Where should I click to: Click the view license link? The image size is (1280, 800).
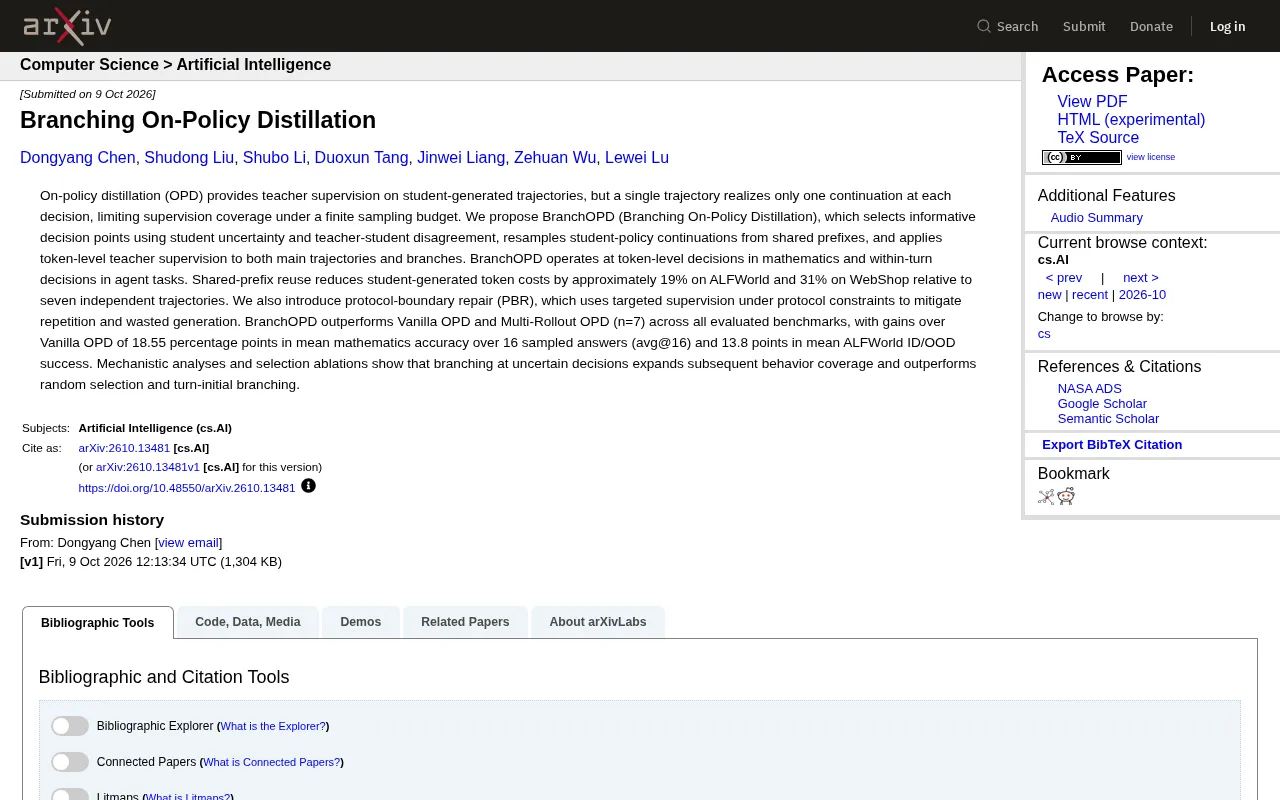coord(1151,157)
